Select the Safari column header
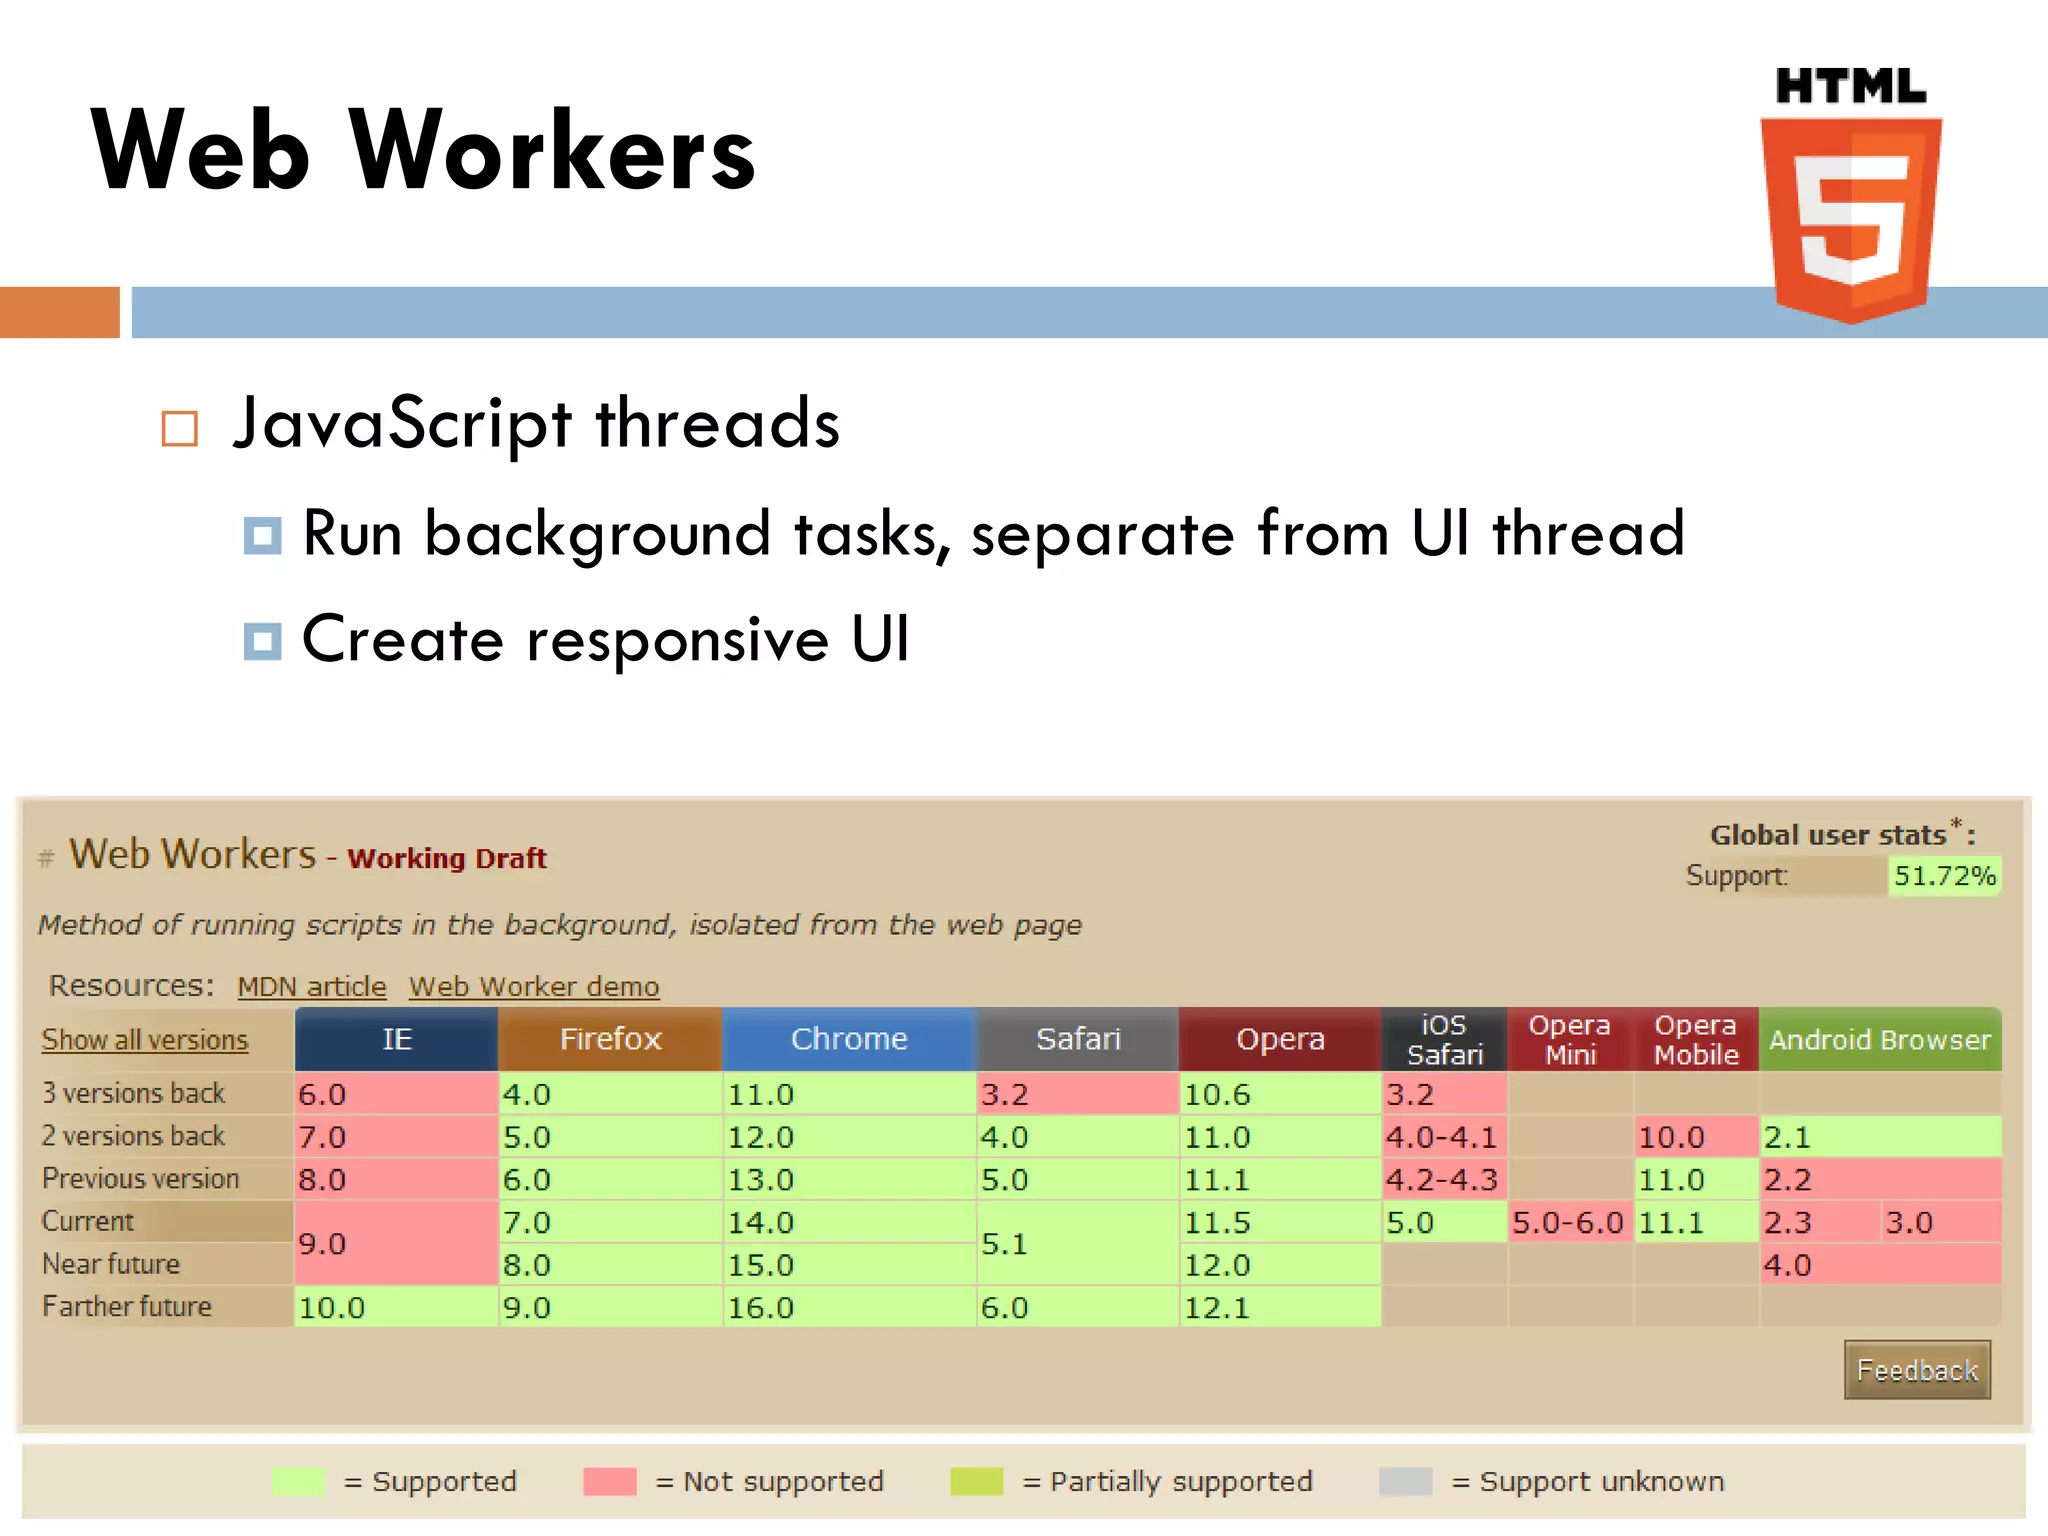This screenshot has width=2048, height=1536. click(1077, 1039)
